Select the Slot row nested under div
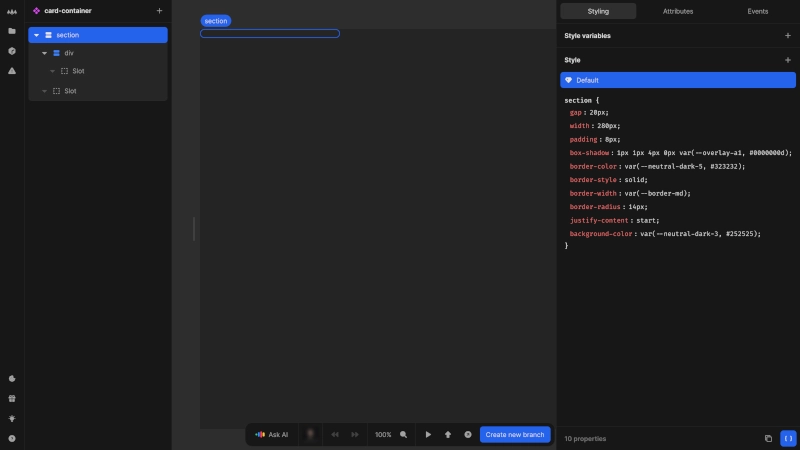The width and height of the screenshot is (800, 450). [98, 71]
